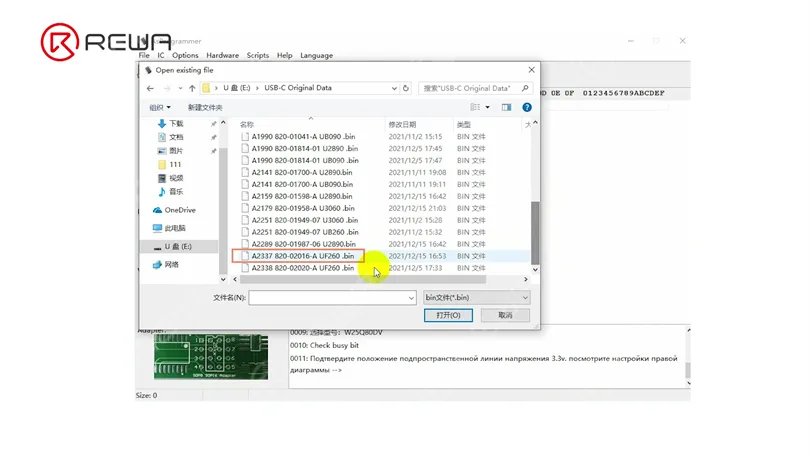The height and width of the screenshot is (455, 810).
Task: Click U 盘 (E:) in the address path
Action: 237,88
